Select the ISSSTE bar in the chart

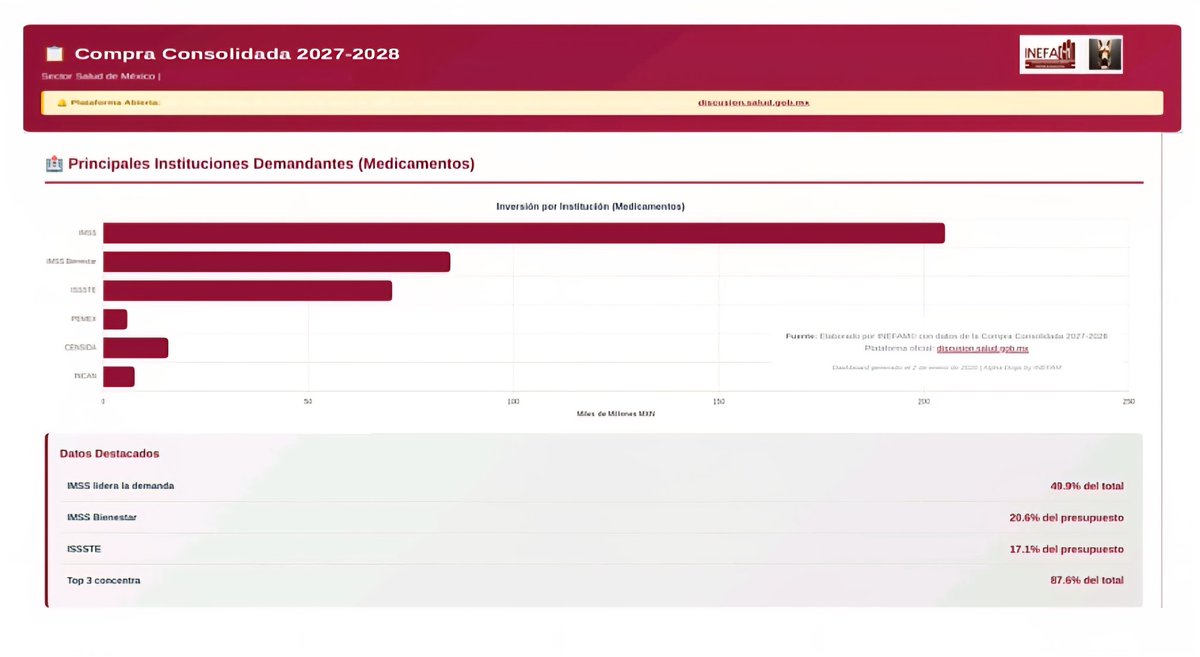[247, 291]
